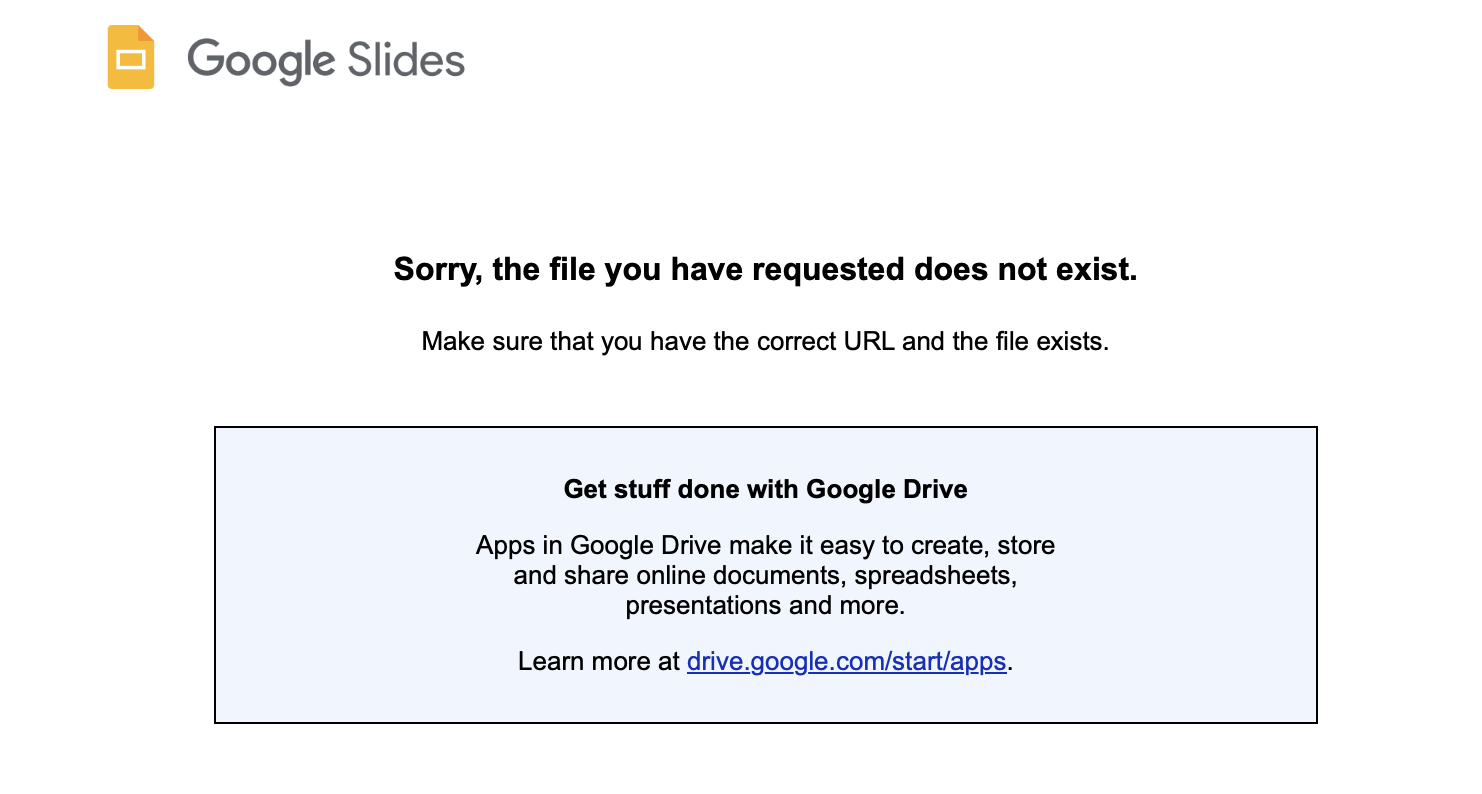Image resolution: width=1482 pixels, height=794 pixels.
Task: Click the "Google" word in the logo
Action: (260, 60)
